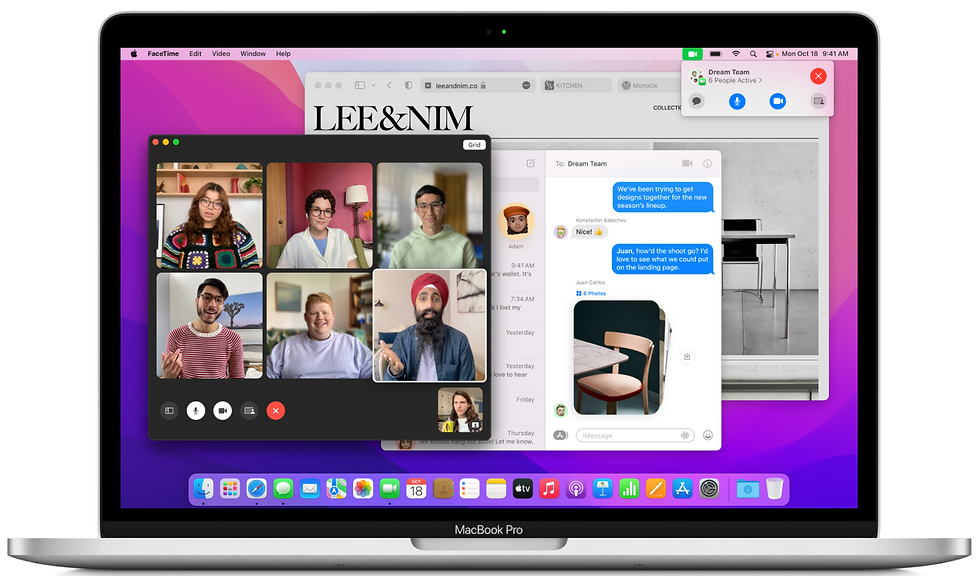Open Messages apps button beside text field
The height and width of the screenshot is (576, 980).
[560, 435]
